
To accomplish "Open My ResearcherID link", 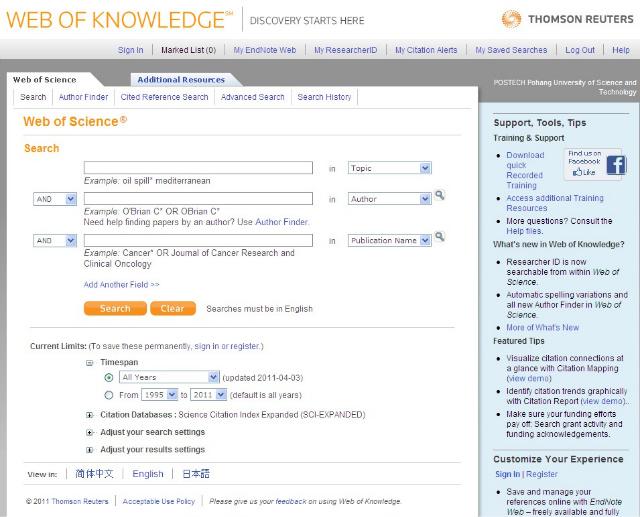I will (x=345, y=50).
